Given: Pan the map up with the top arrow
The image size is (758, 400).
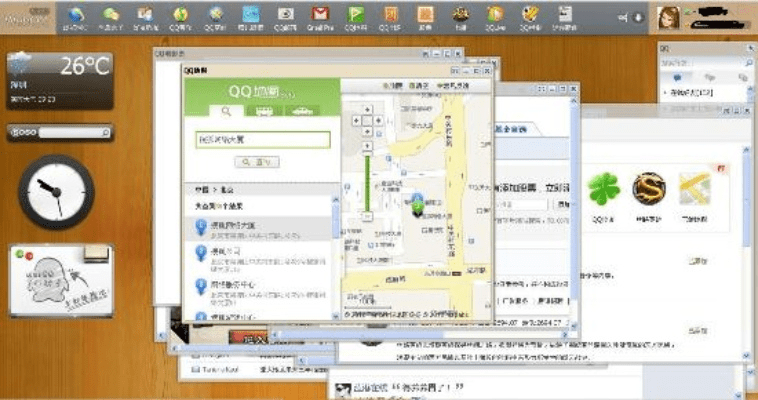Looking at the screenshot, I should tap(367, 110).
